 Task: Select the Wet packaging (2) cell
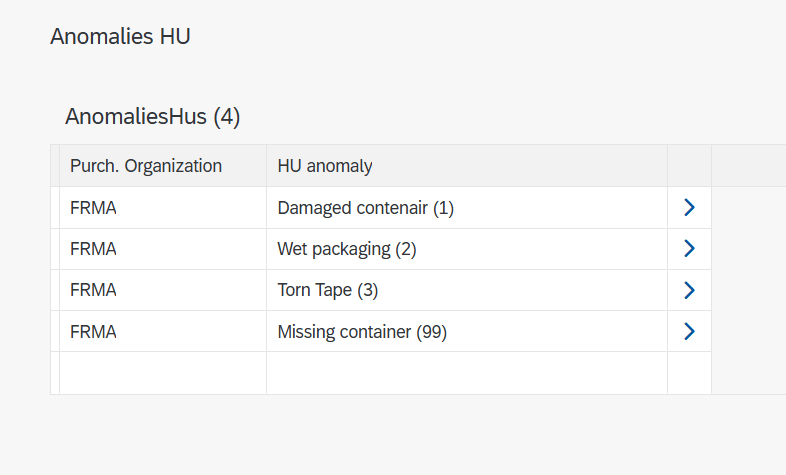(x=346, y=249)
